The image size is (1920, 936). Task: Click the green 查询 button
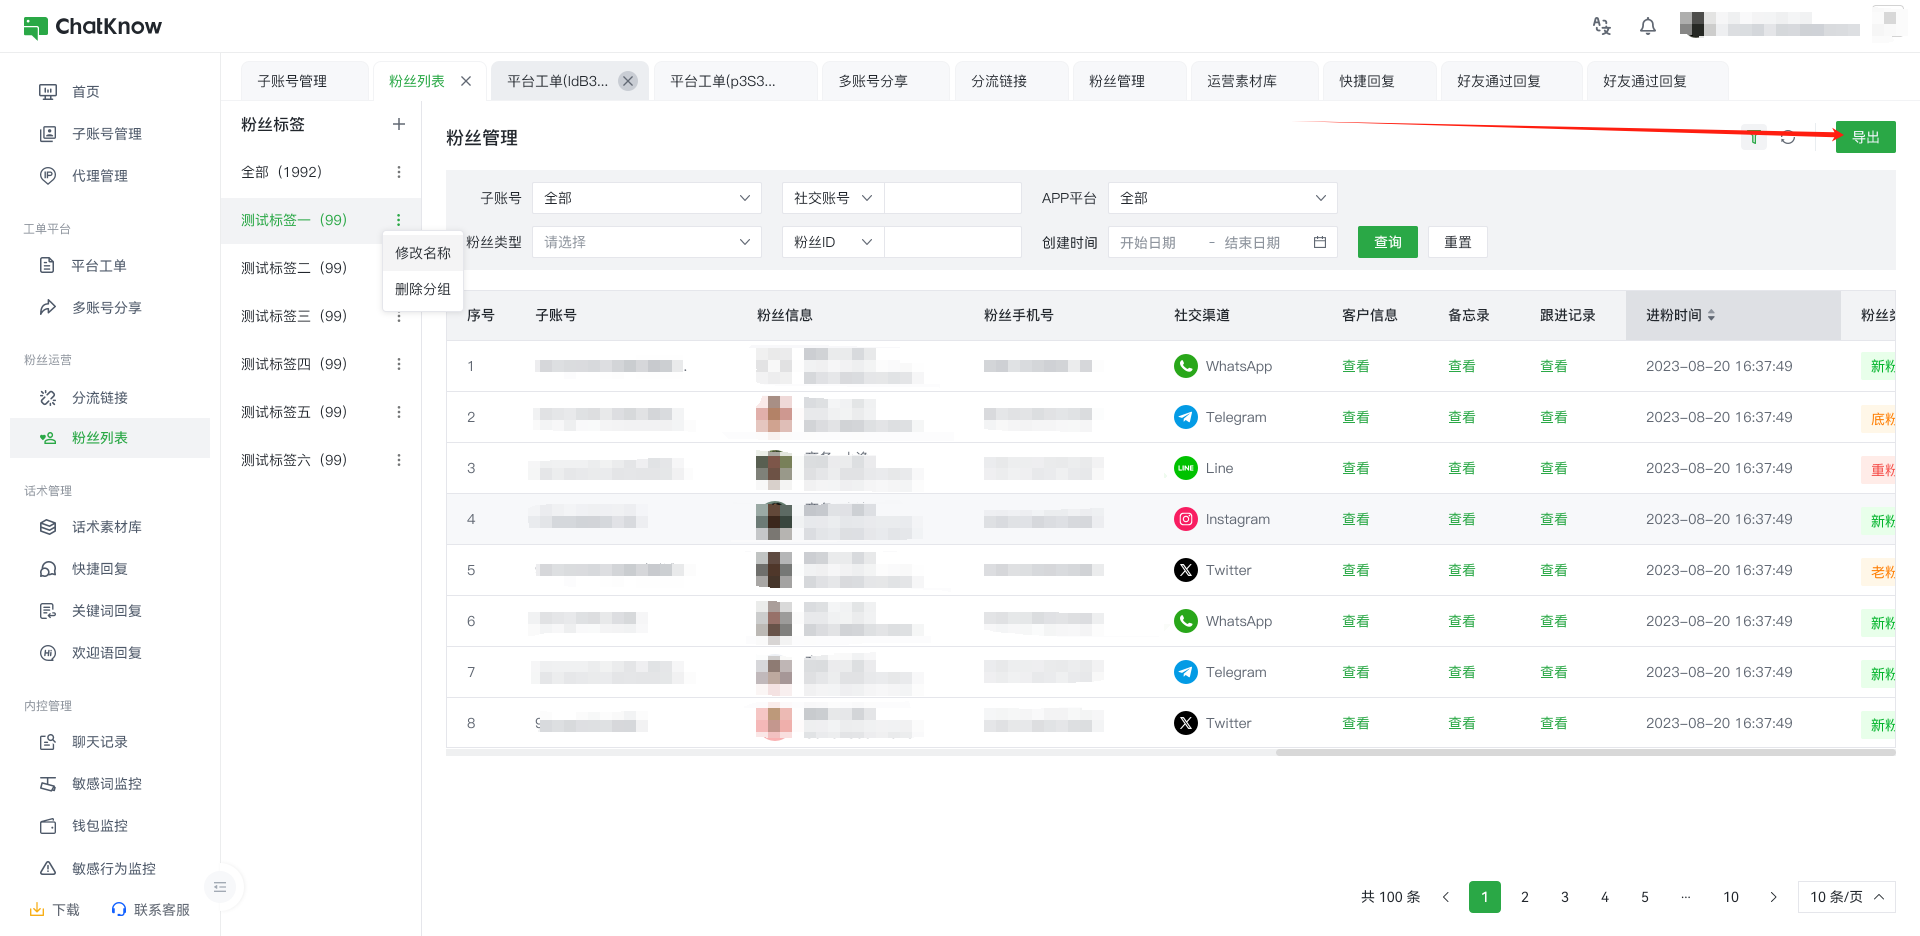pos(1387,242)
